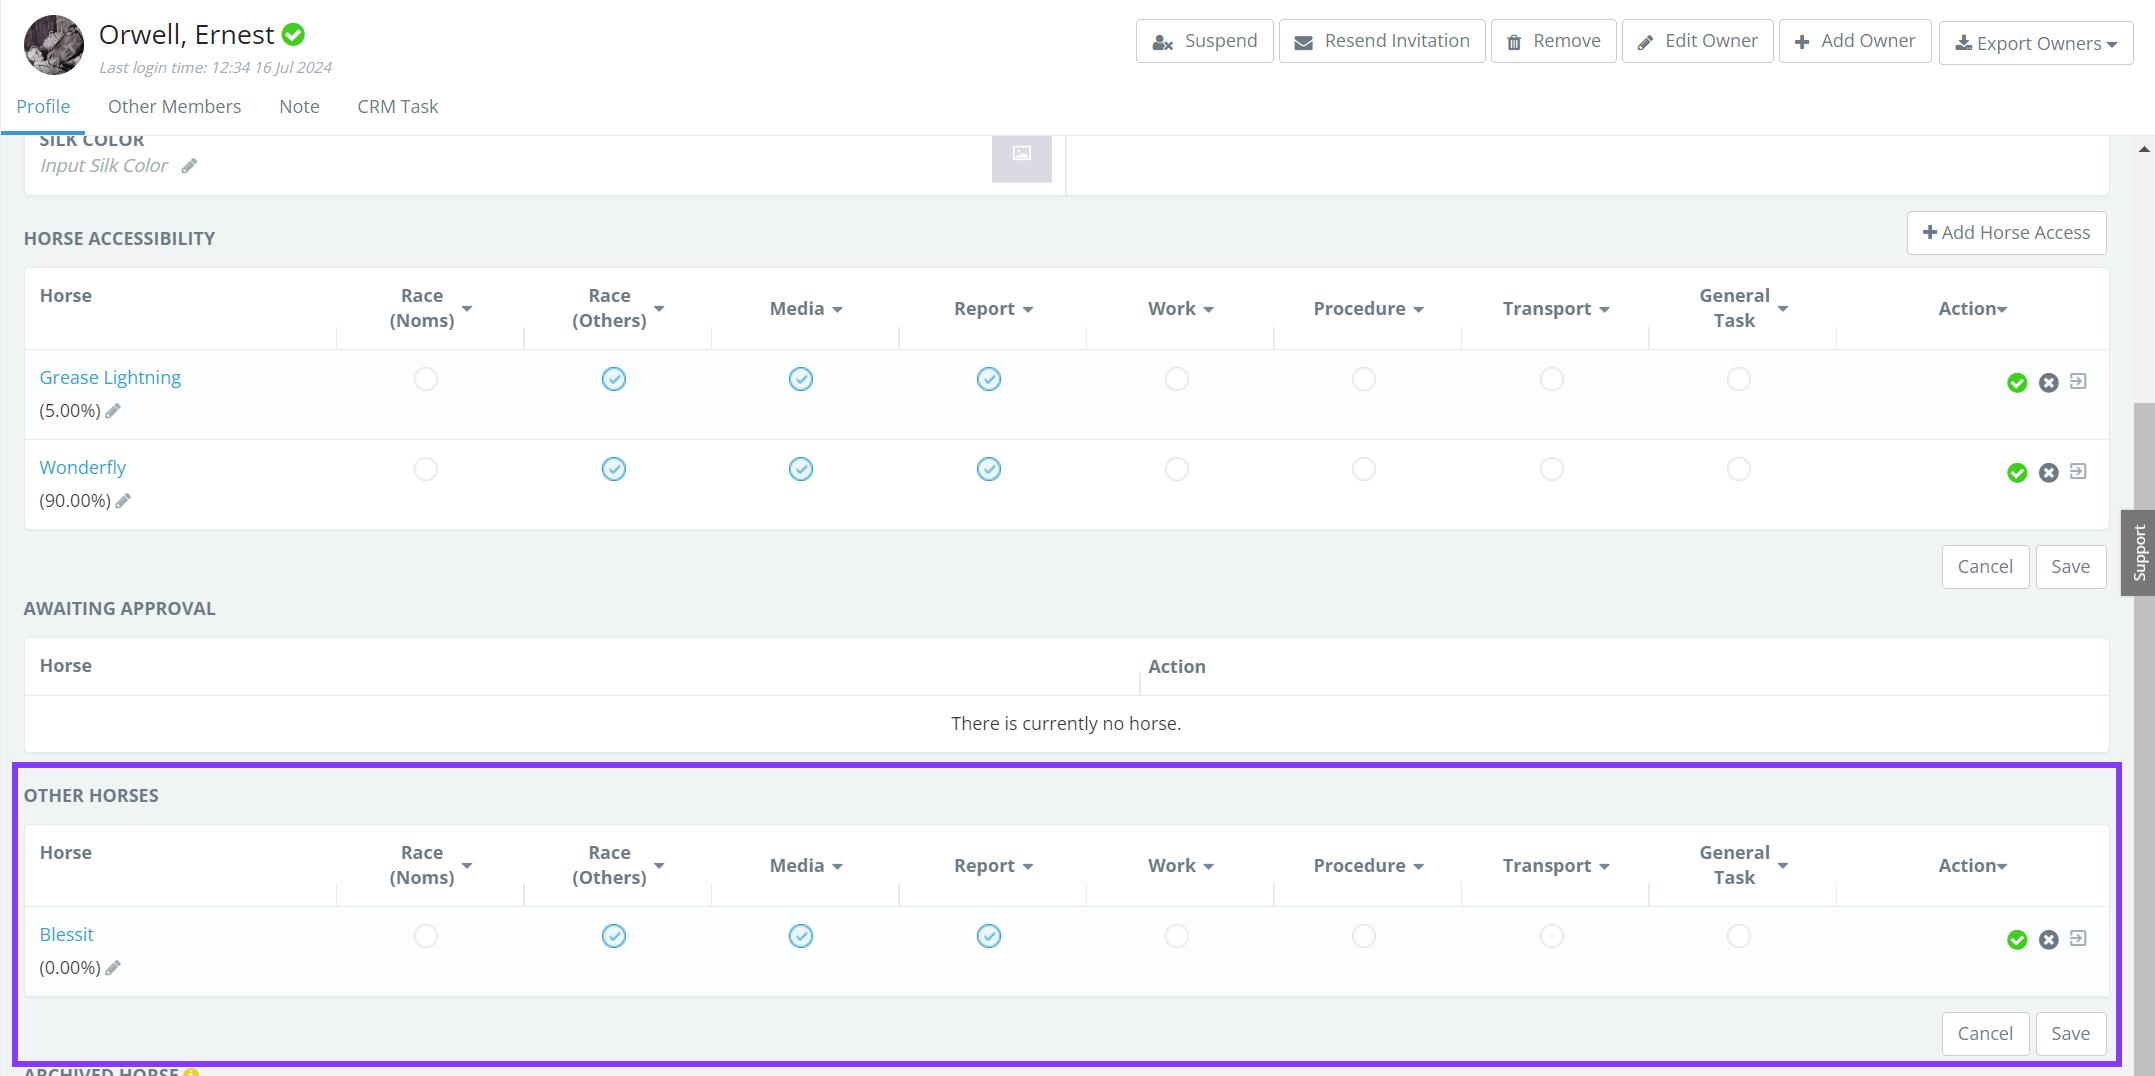Expand the Transport column dropdown in Other Horses
Image resolution: width=2155 pixels, height=1076 pixels.
tap(1556, 866)
